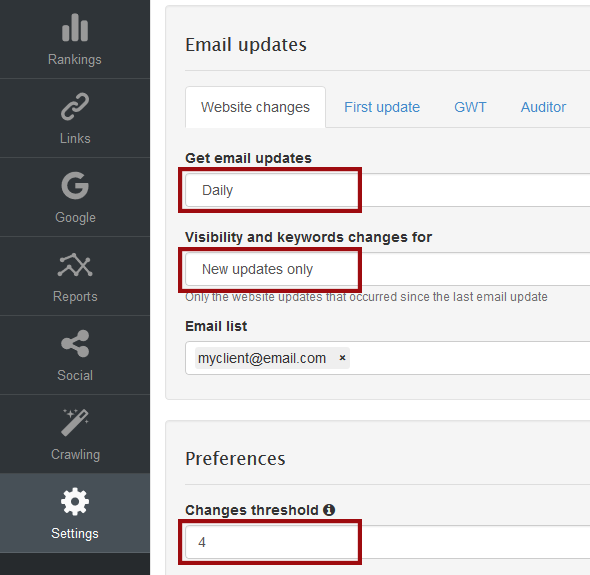Viewport: 590px width, 575px height.
Task: Open the Links chain icon
Action: (x=75, y=106)
